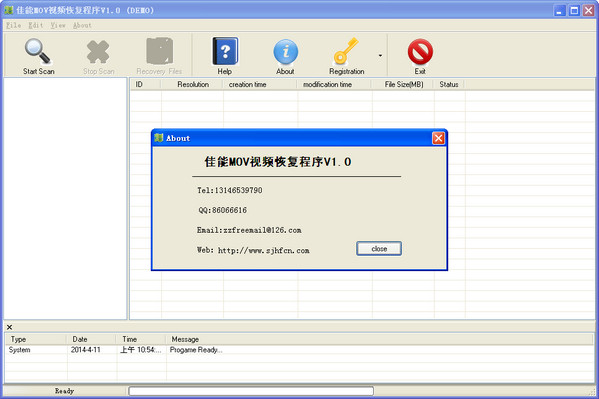
Task: Close the About dialog with the red X
Action: click(438, 138)
